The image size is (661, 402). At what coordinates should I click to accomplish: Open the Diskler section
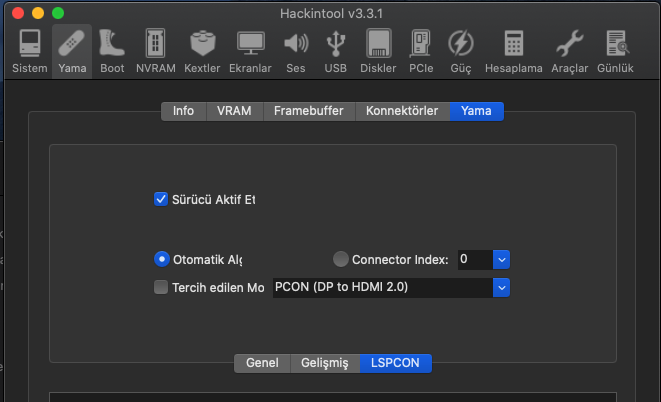[x=378, y=50]
